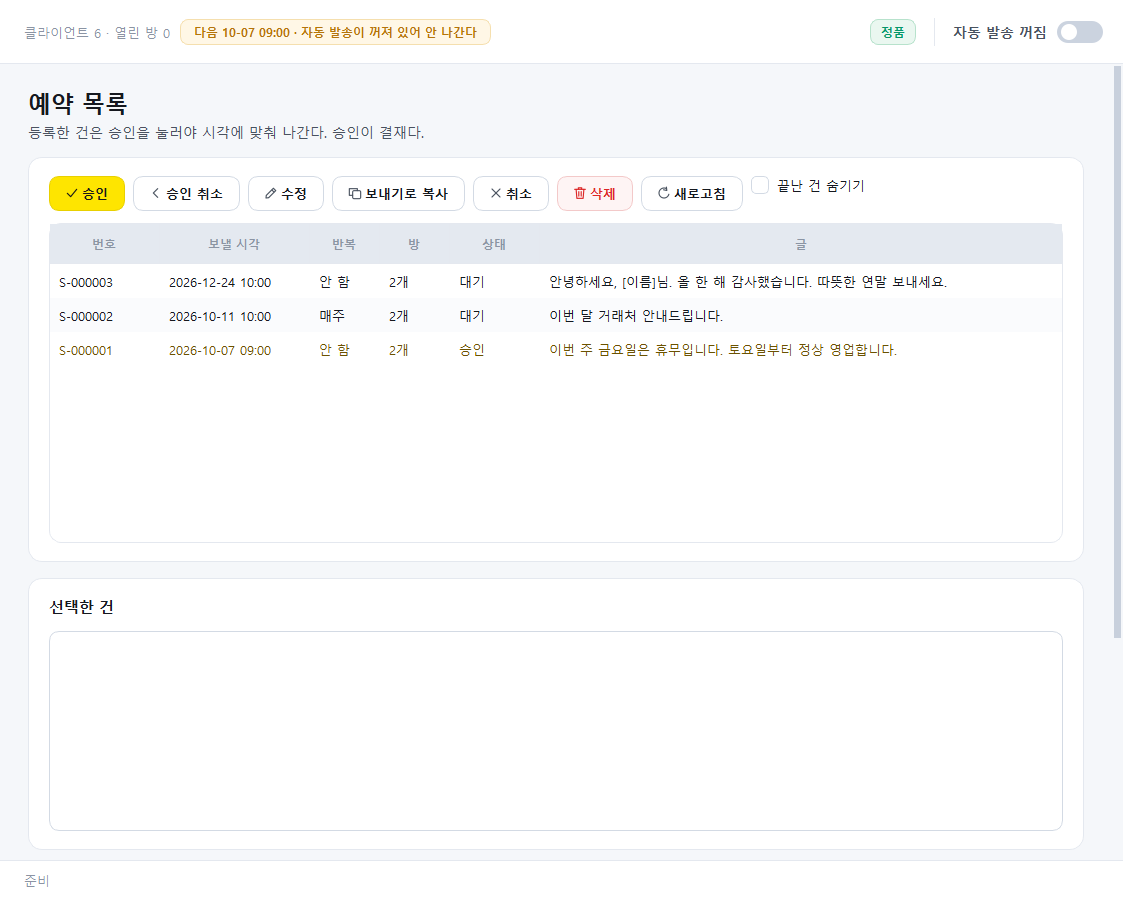
Task: Turn on the 자동 발송 toggle switch
Action: [1079, 32]
